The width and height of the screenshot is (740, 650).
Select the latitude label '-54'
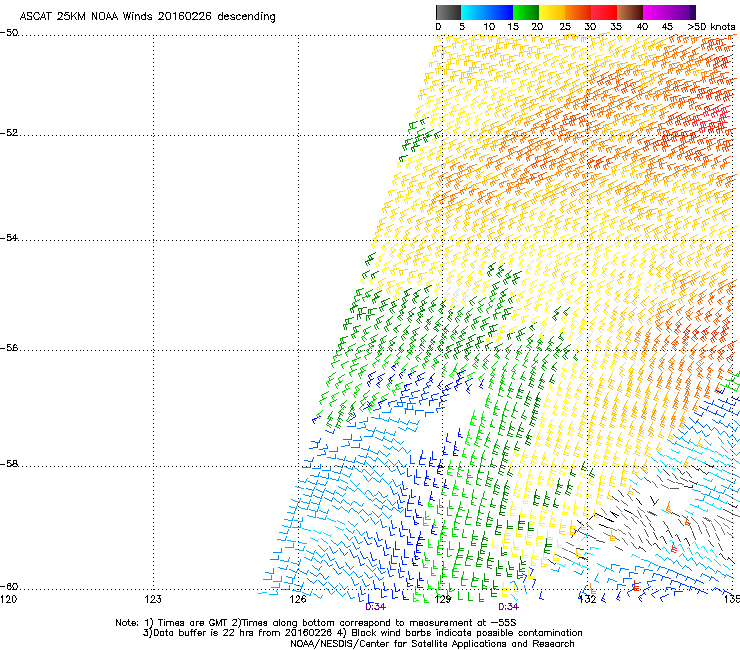(9, 237)
